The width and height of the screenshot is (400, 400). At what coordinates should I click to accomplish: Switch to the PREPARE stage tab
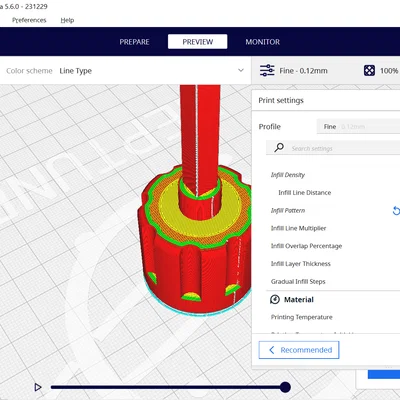click(134, 42)
